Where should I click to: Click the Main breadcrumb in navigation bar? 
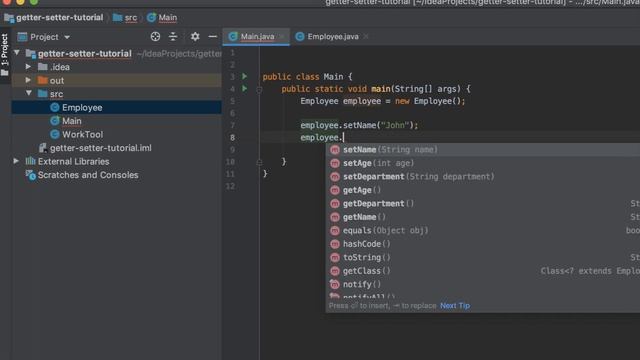(167, 18)
